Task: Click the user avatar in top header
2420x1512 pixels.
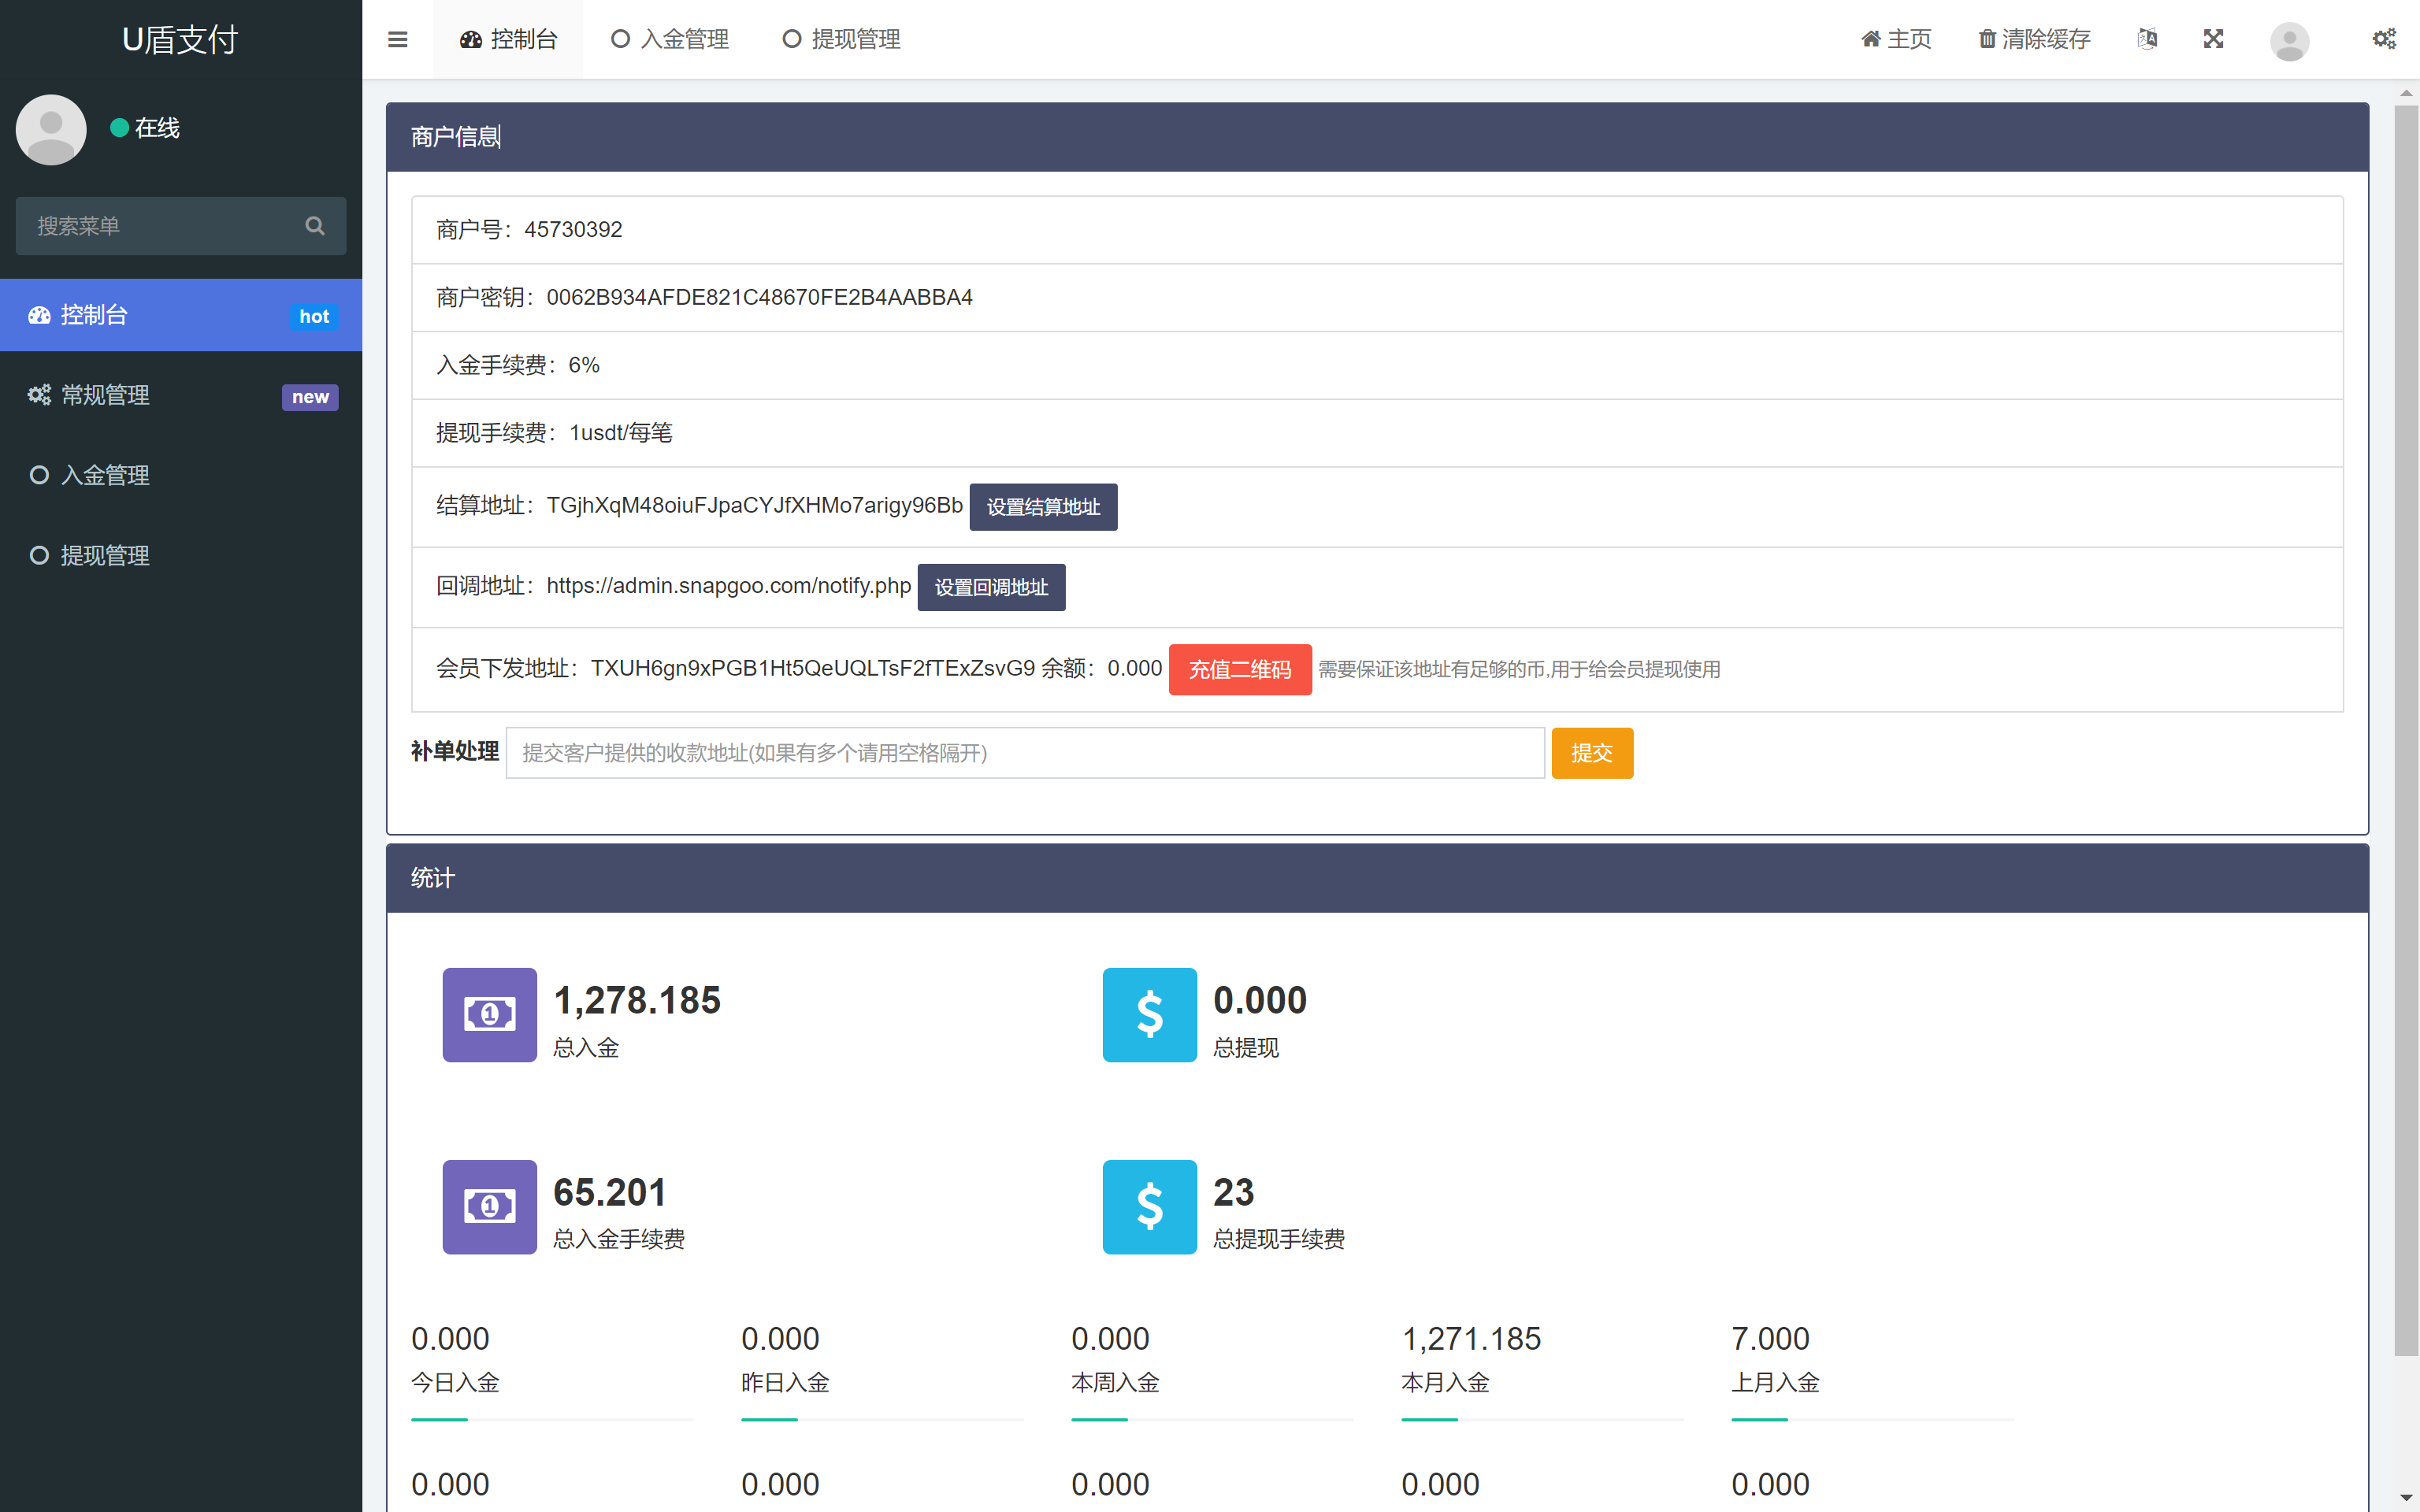Action: pyautogui.click(x=2289, y=41)
